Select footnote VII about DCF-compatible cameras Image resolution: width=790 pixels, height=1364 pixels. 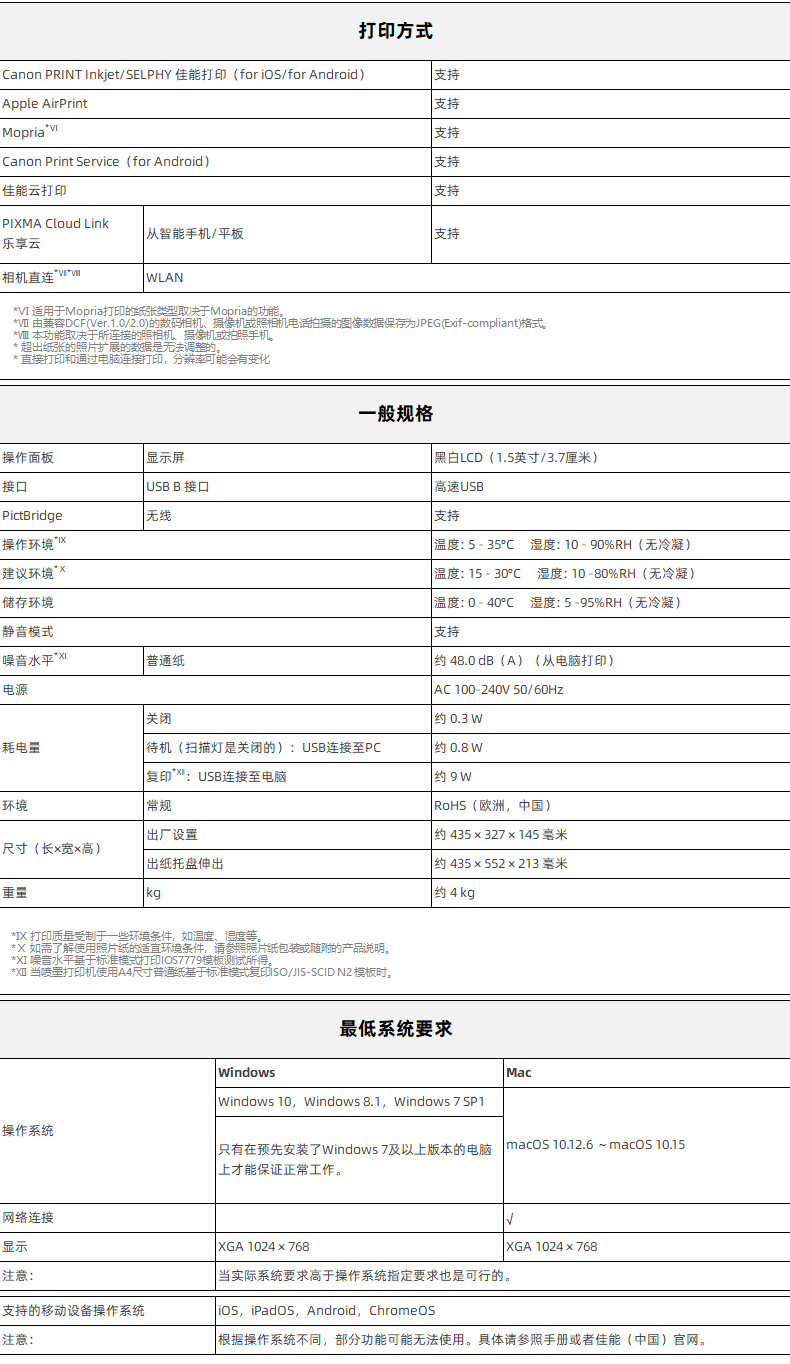(280, 323)
